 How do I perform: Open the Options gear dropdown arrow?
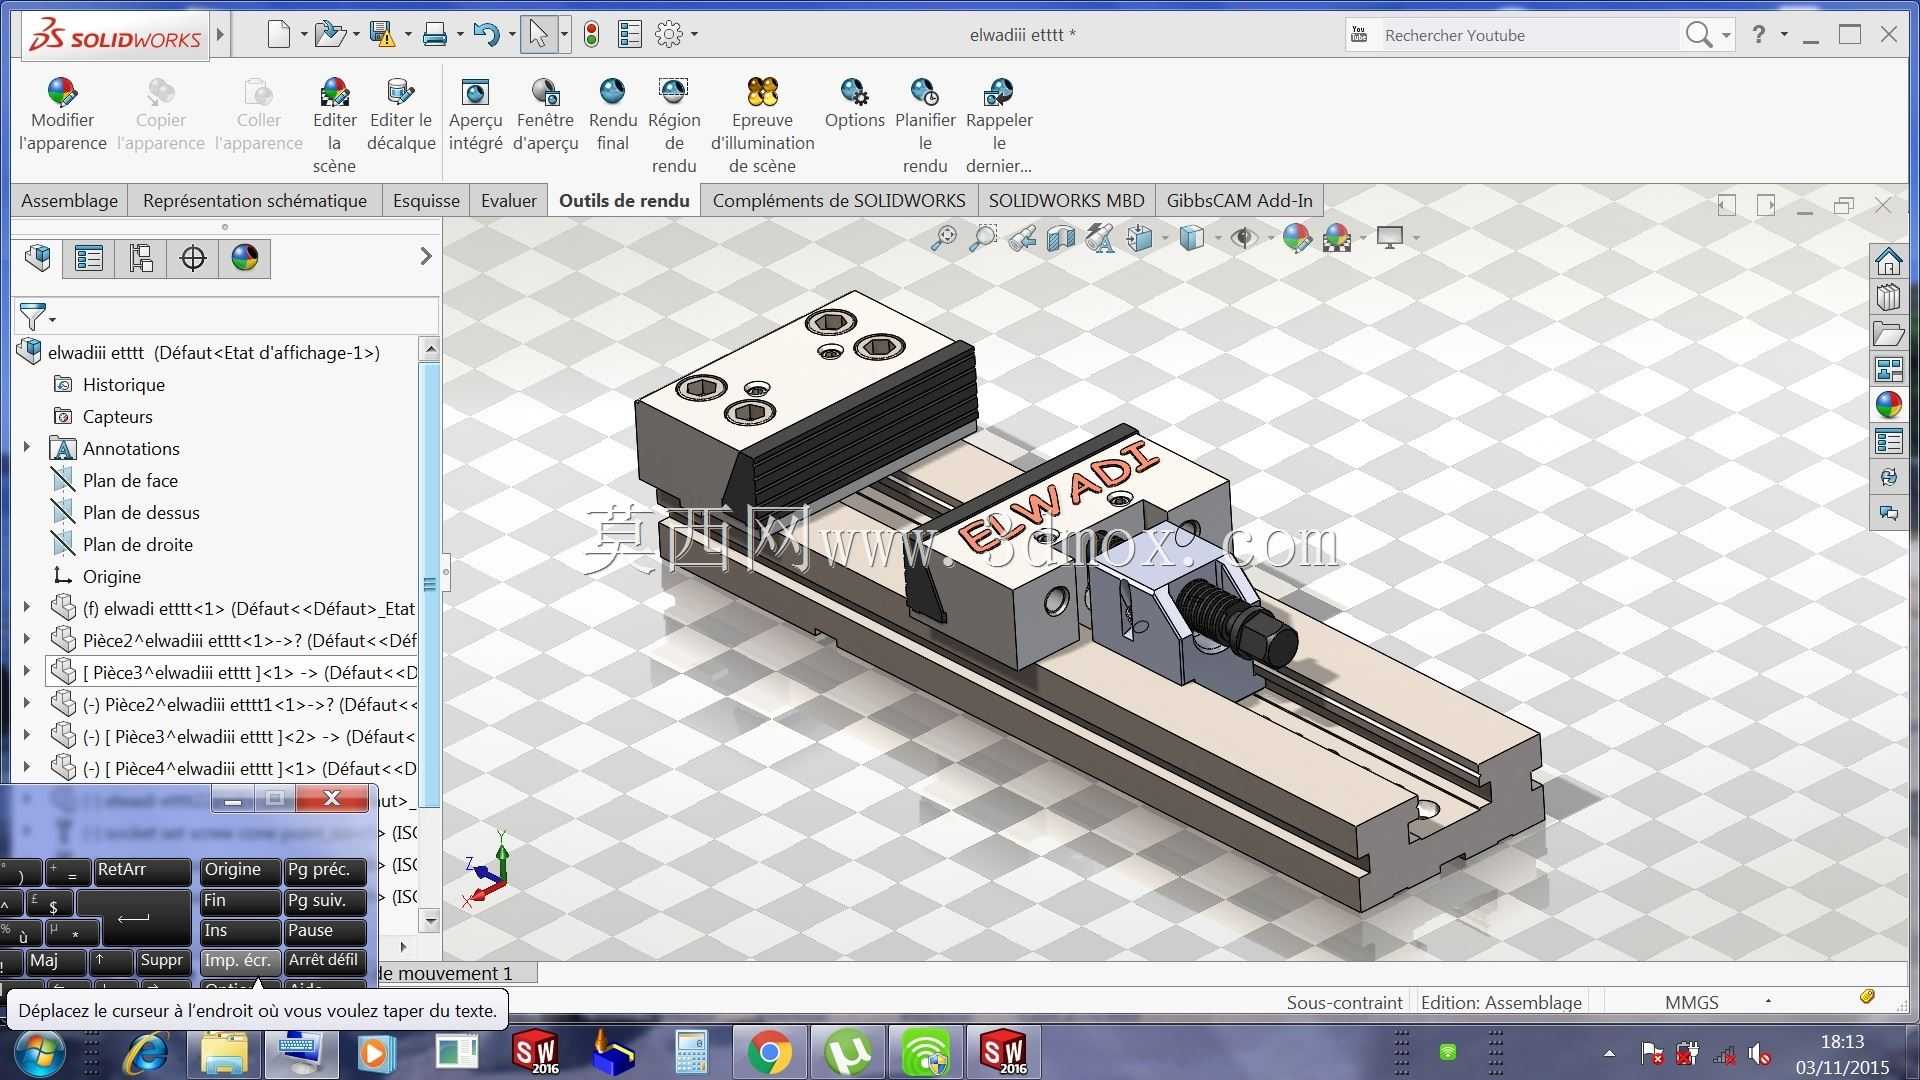coord(695,35)
